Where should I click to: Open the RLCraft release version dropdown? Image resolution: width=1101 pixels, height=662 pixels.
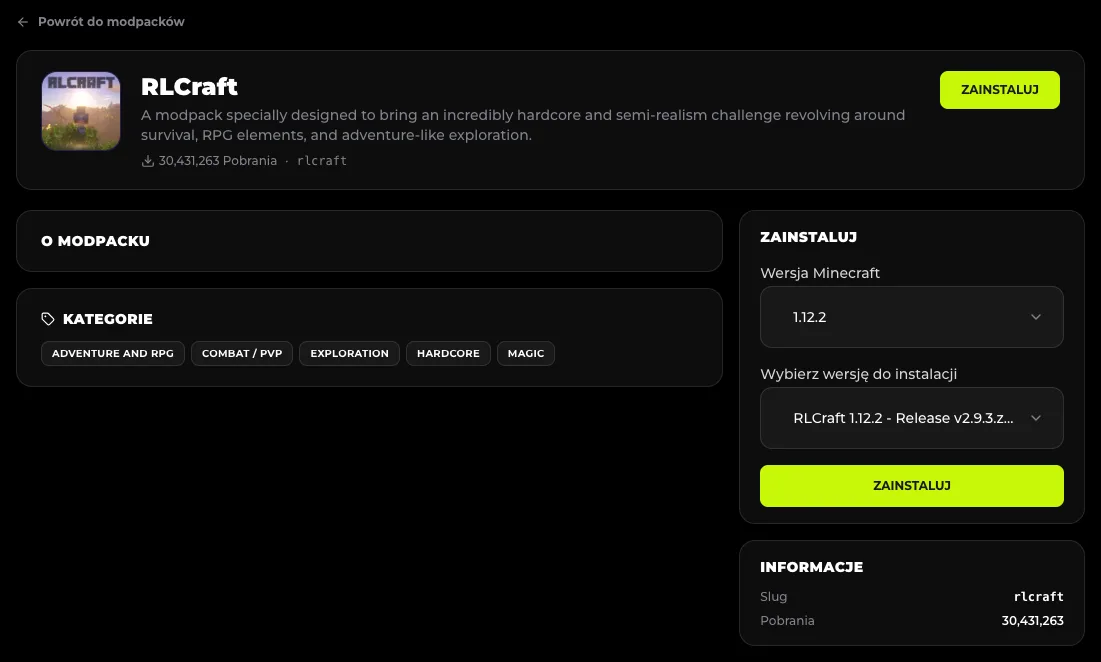click(x=911, y=418)
